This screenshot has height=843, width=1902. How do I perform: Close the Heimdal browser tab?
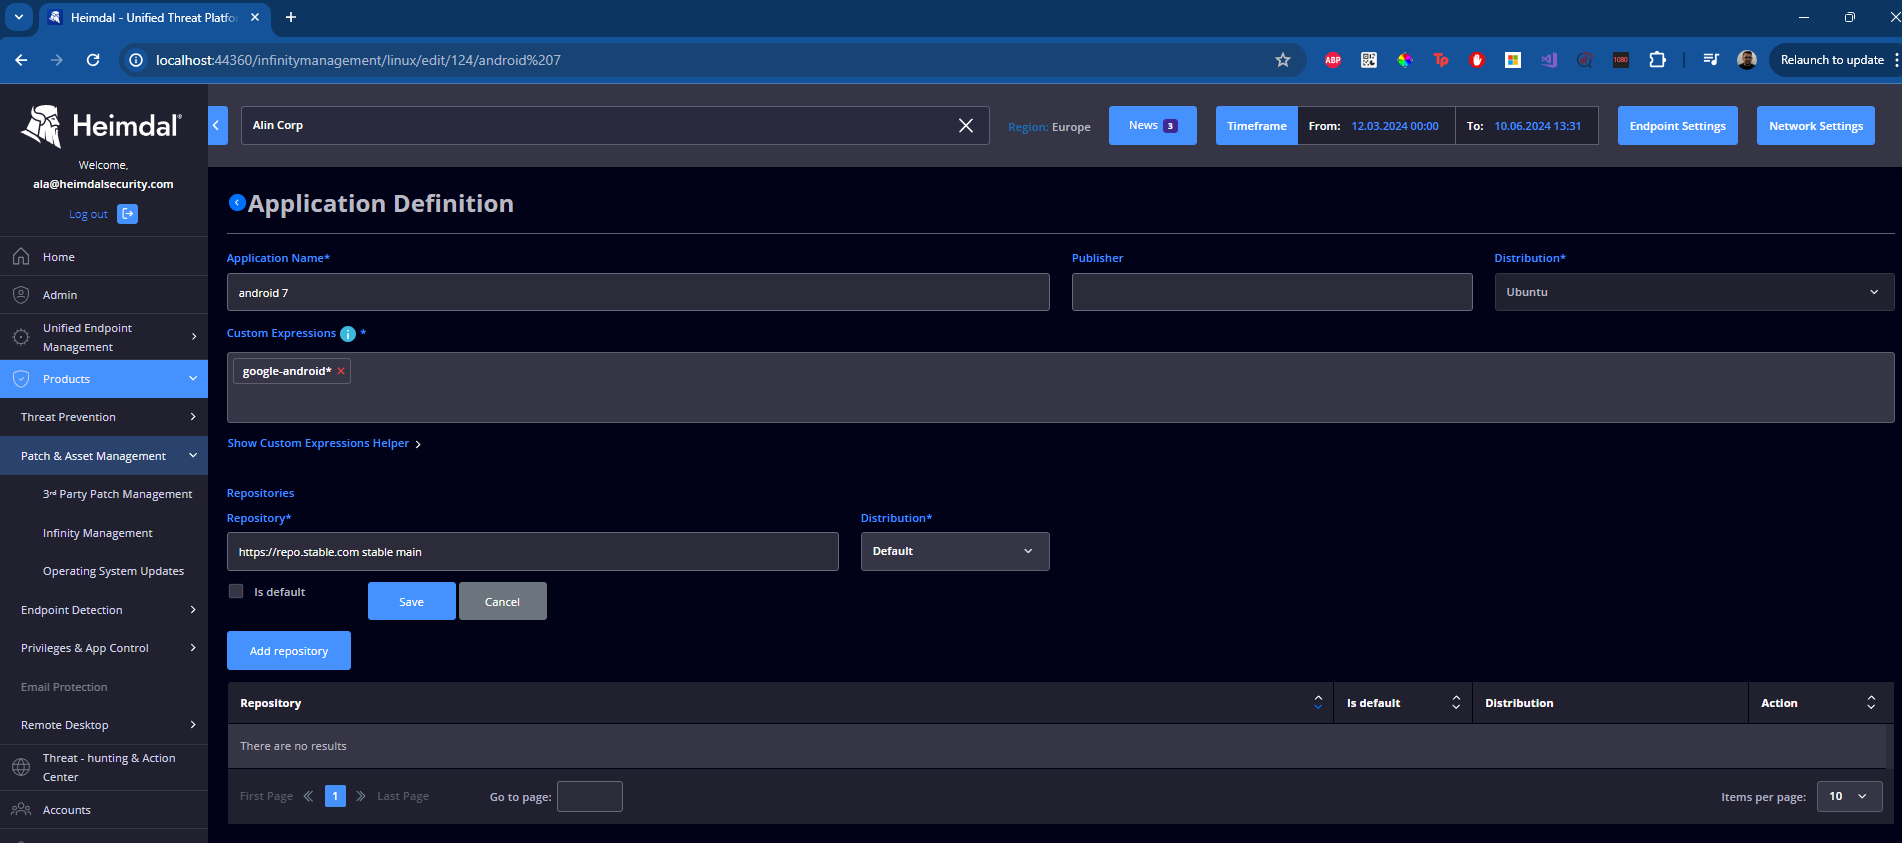pos(255,17)
